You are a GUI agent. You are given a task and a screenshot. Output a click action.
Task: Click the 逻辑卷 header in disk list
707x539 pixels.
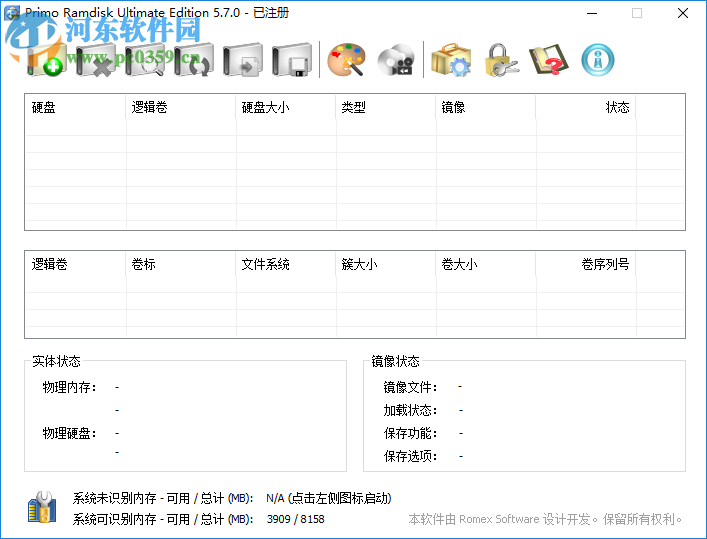180,107
